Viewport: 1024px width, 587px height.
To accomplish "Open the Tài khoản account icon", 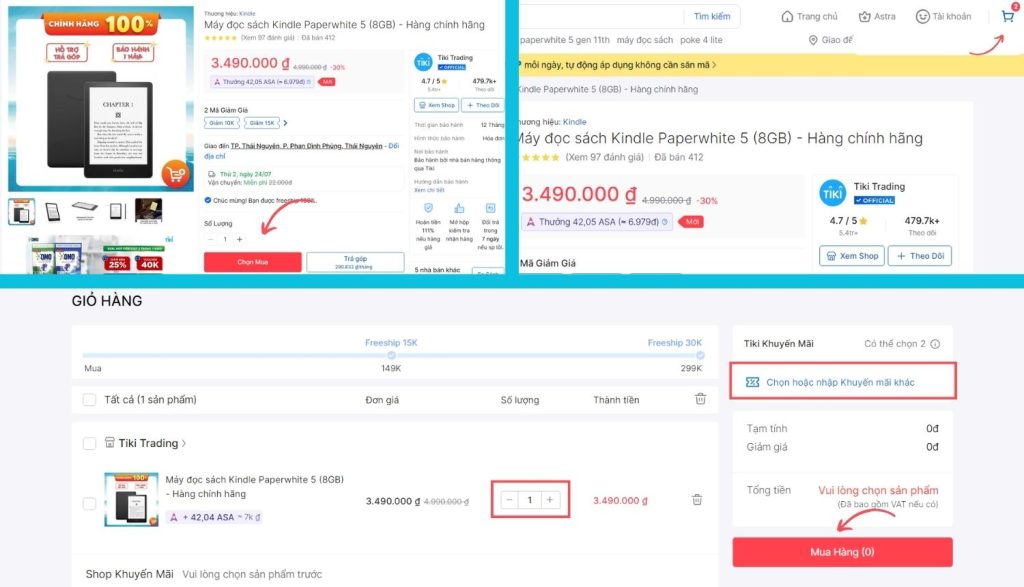I will point(922,16).
